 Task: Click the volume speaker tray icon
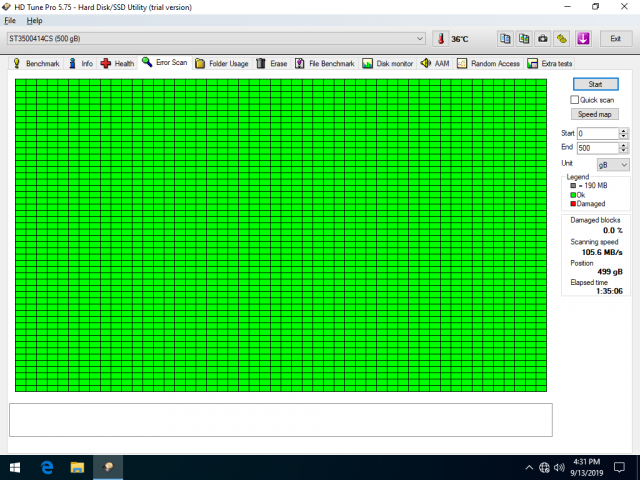point(559,468)
